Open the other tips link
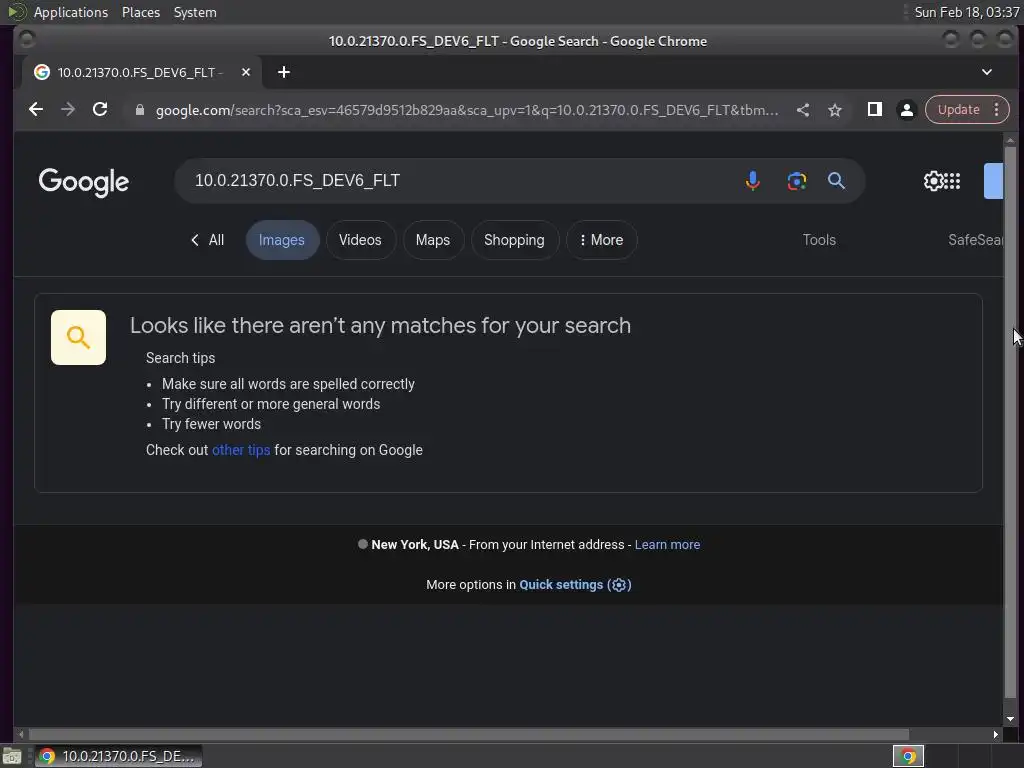The height and width of the screenshot is (768, 1024). [241, 450]
